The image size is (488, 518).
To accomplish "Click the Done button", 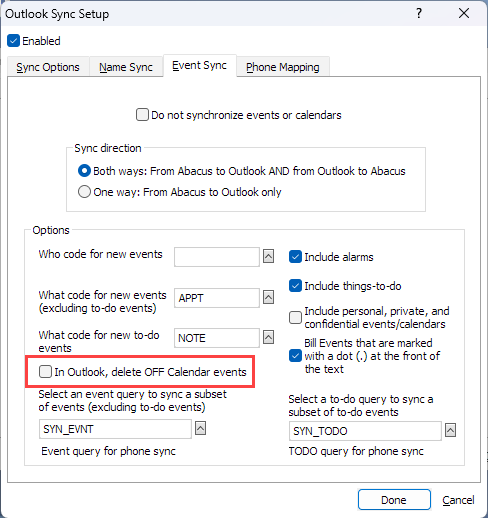I will [x=394, y=500].
